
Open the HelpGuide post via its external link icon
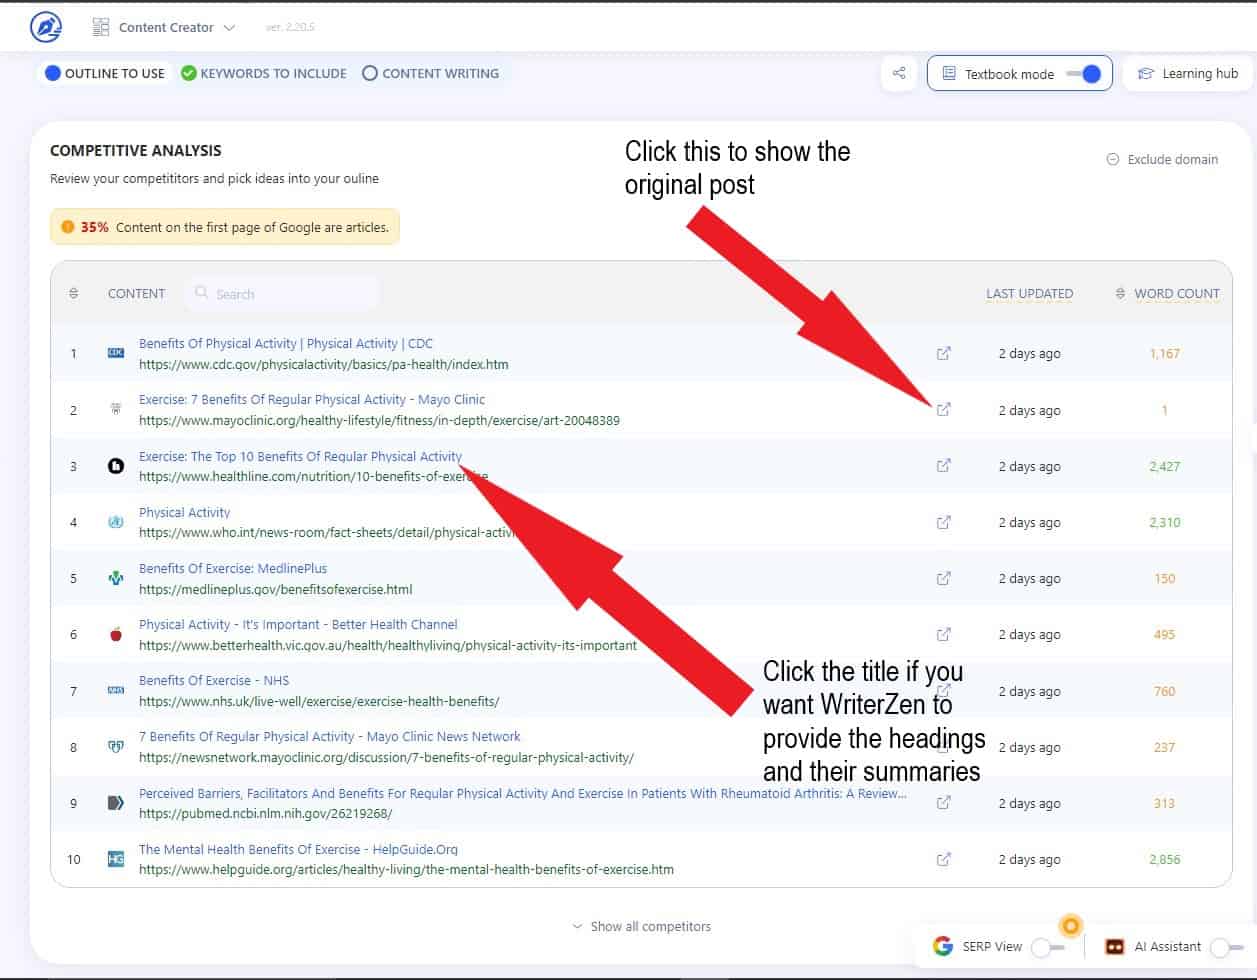[x=943, y=859]
